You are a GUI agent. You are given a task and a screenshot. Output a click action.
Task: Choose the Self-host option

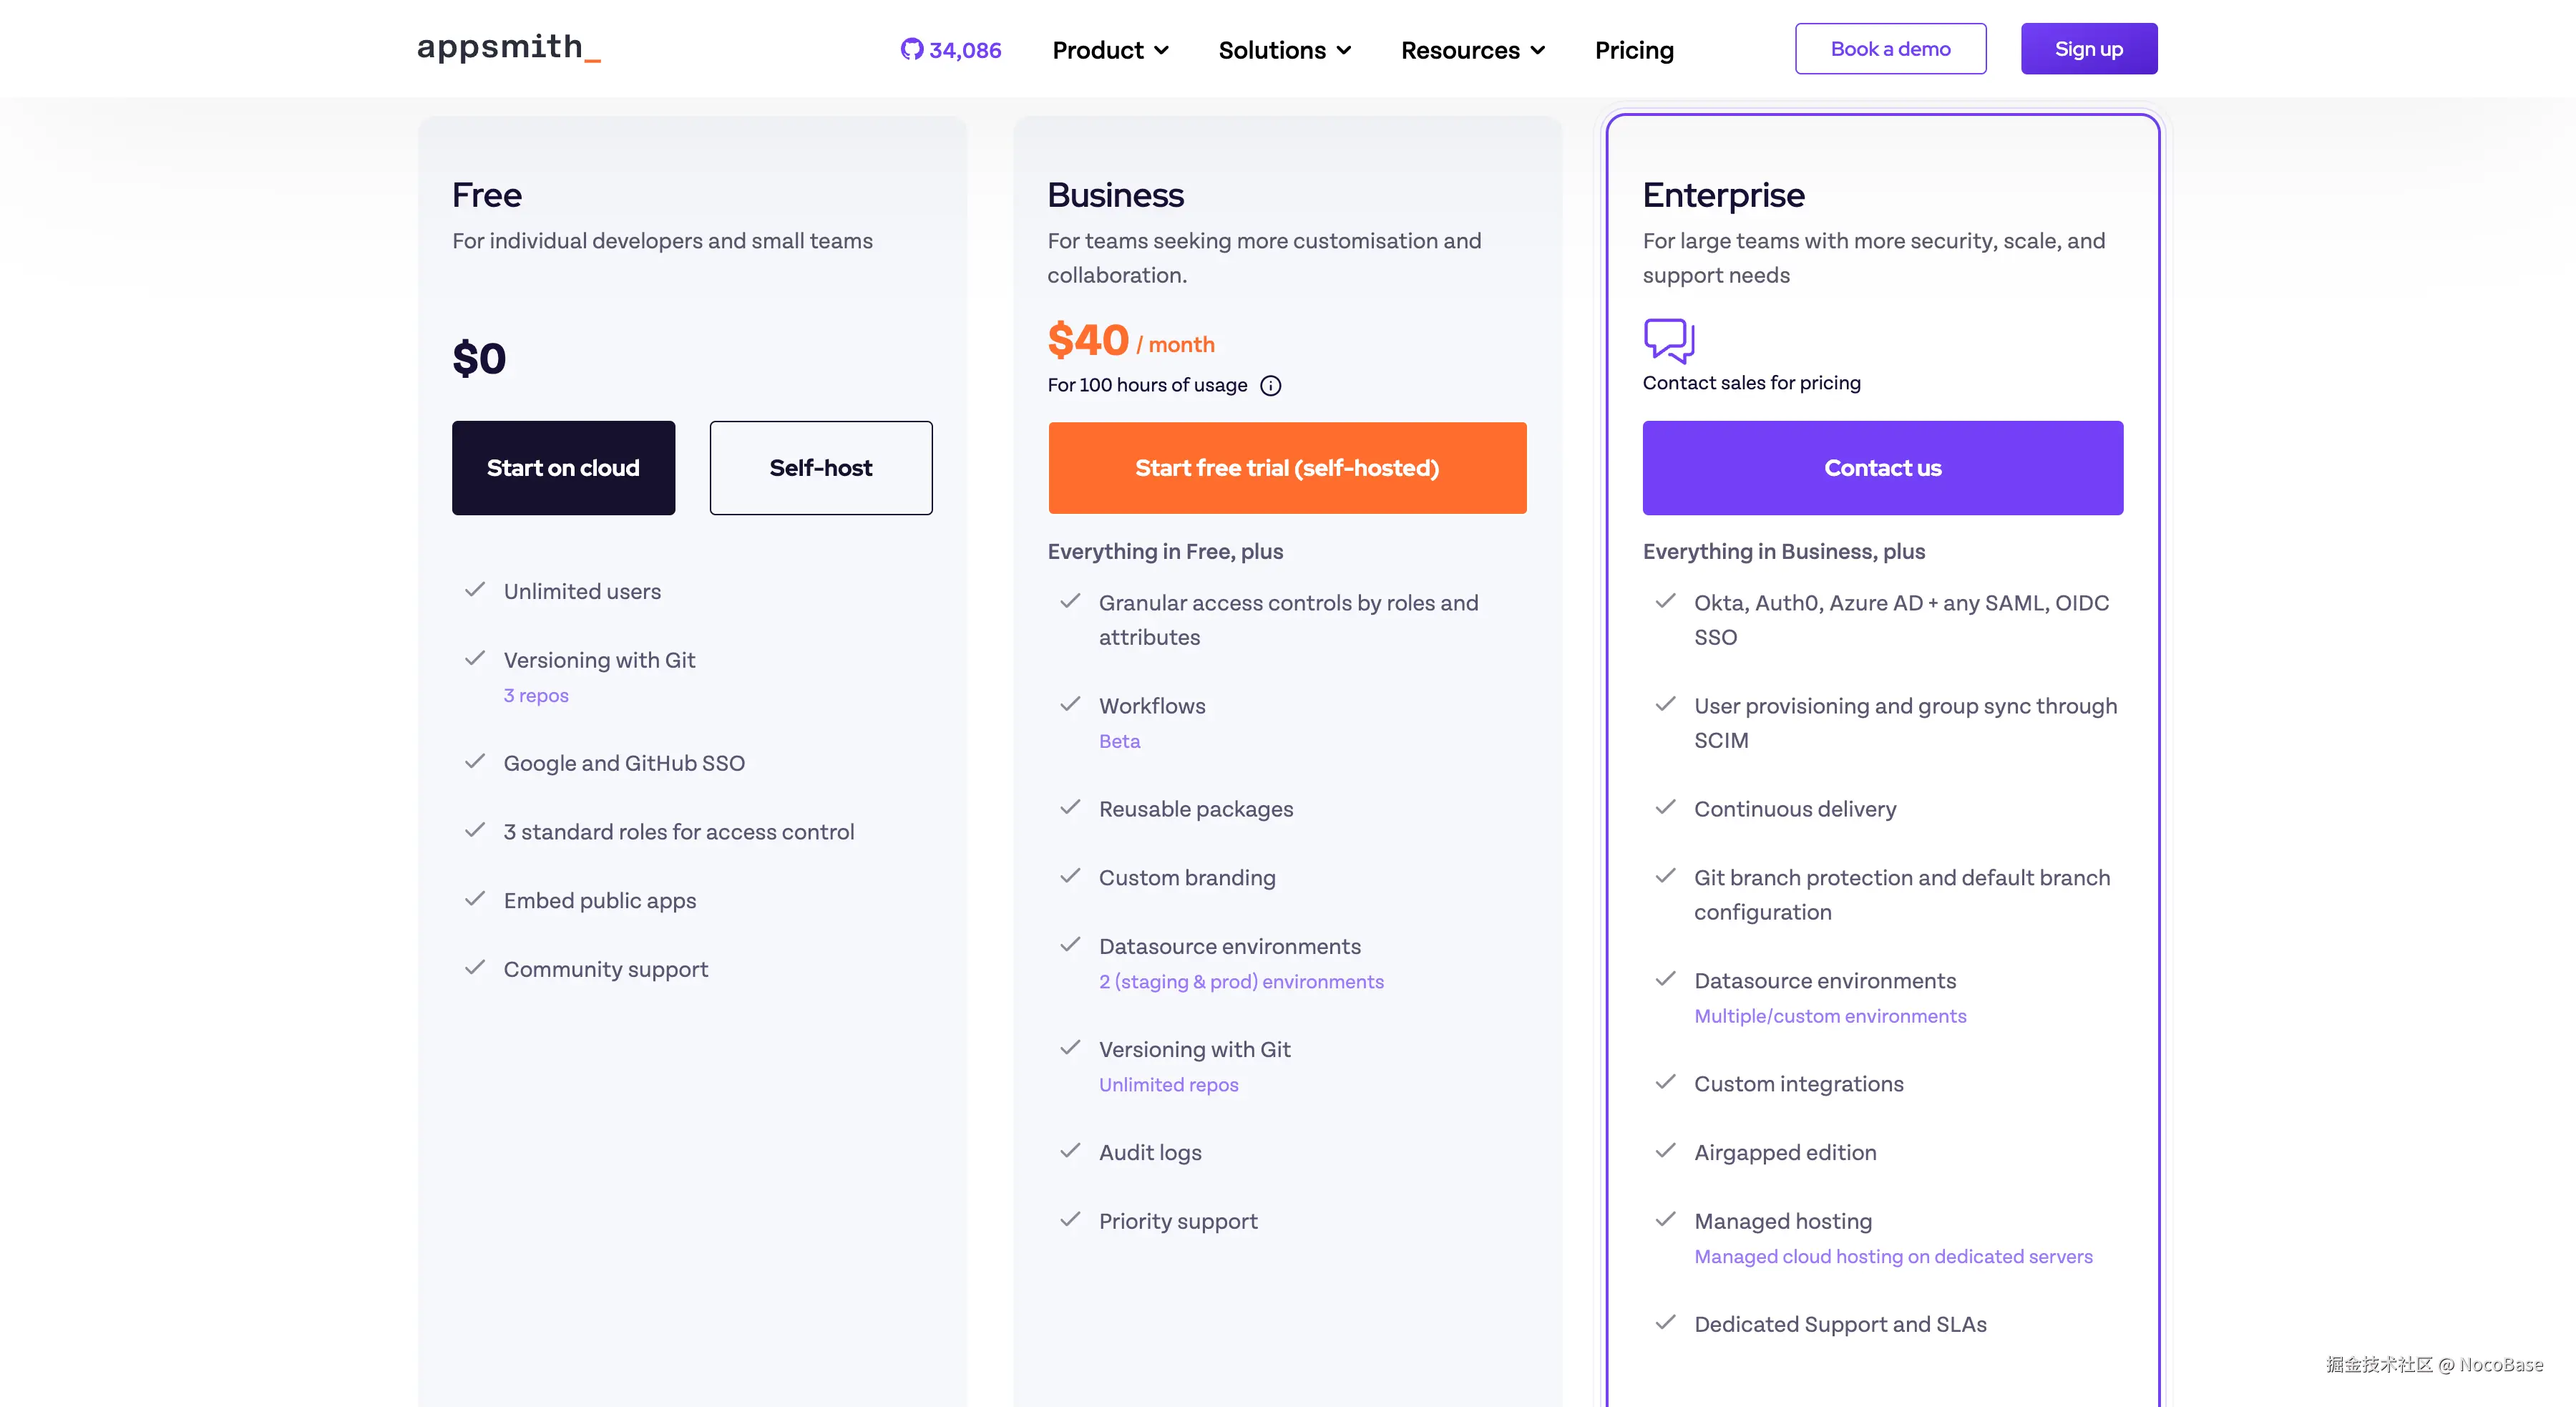[820, 468]
